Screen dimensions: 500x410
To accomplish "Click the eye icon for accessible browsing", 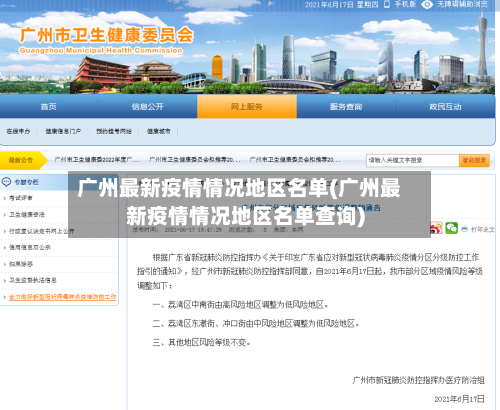I will pos(427,4).
